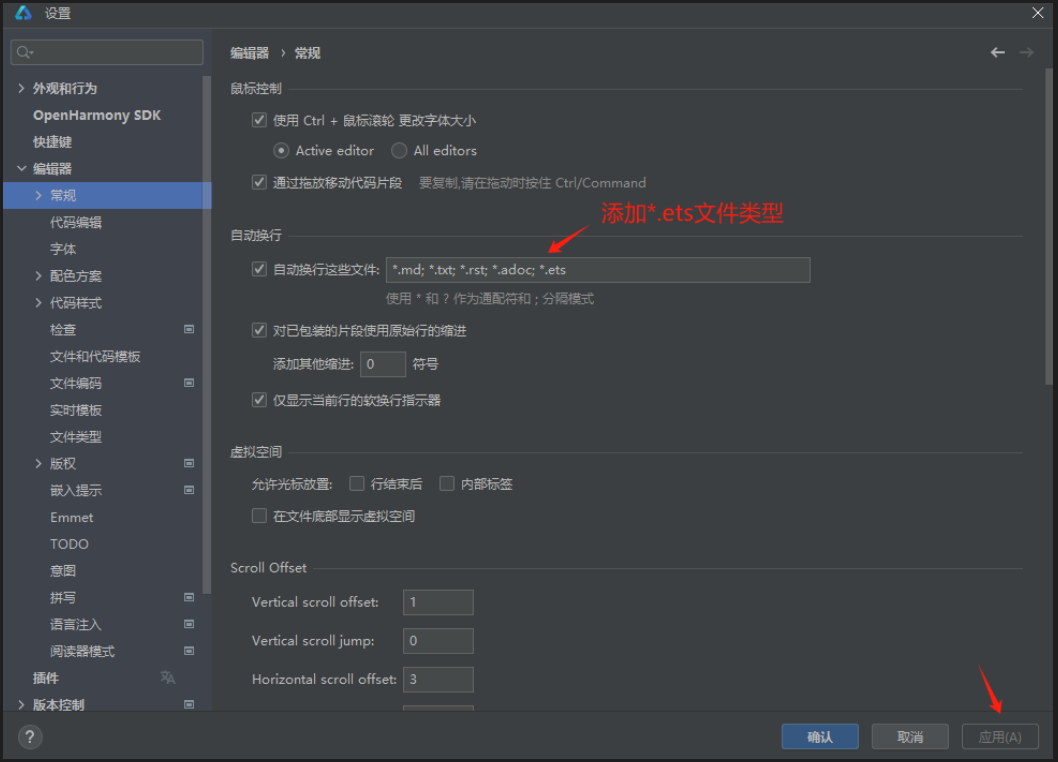Enable 内部标签 caret placement checkbox
Viewport: 1058px width, 762px height.
coord(447,483)
